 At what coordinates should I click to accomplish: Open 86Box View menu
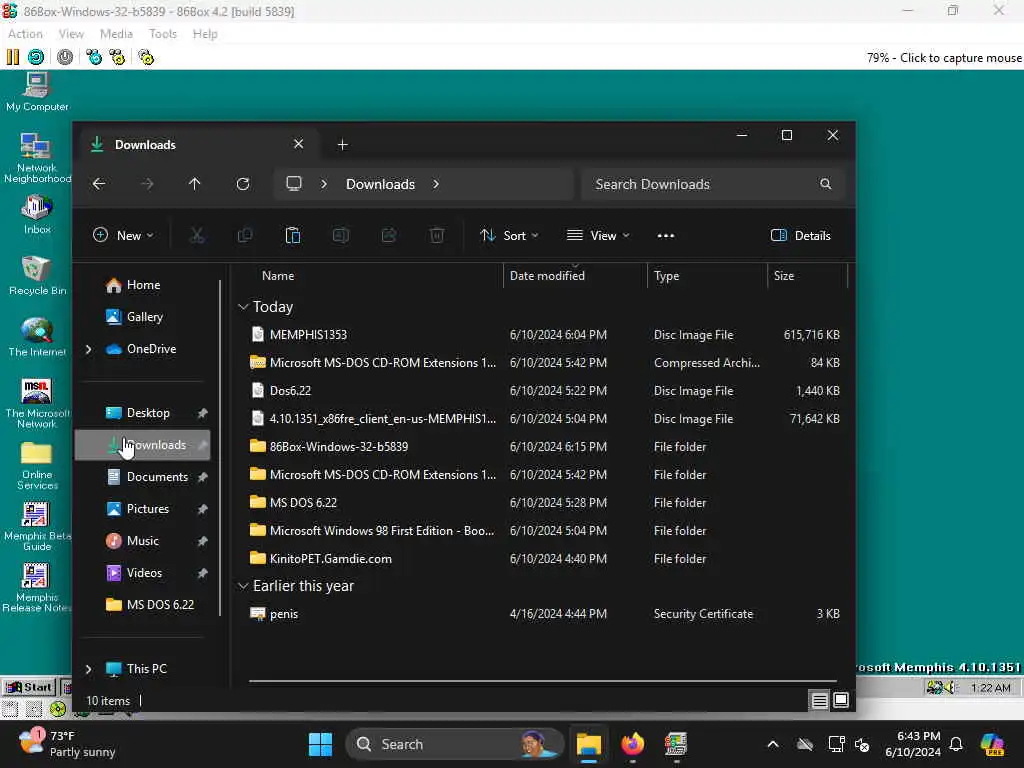[x=71, y=34]
